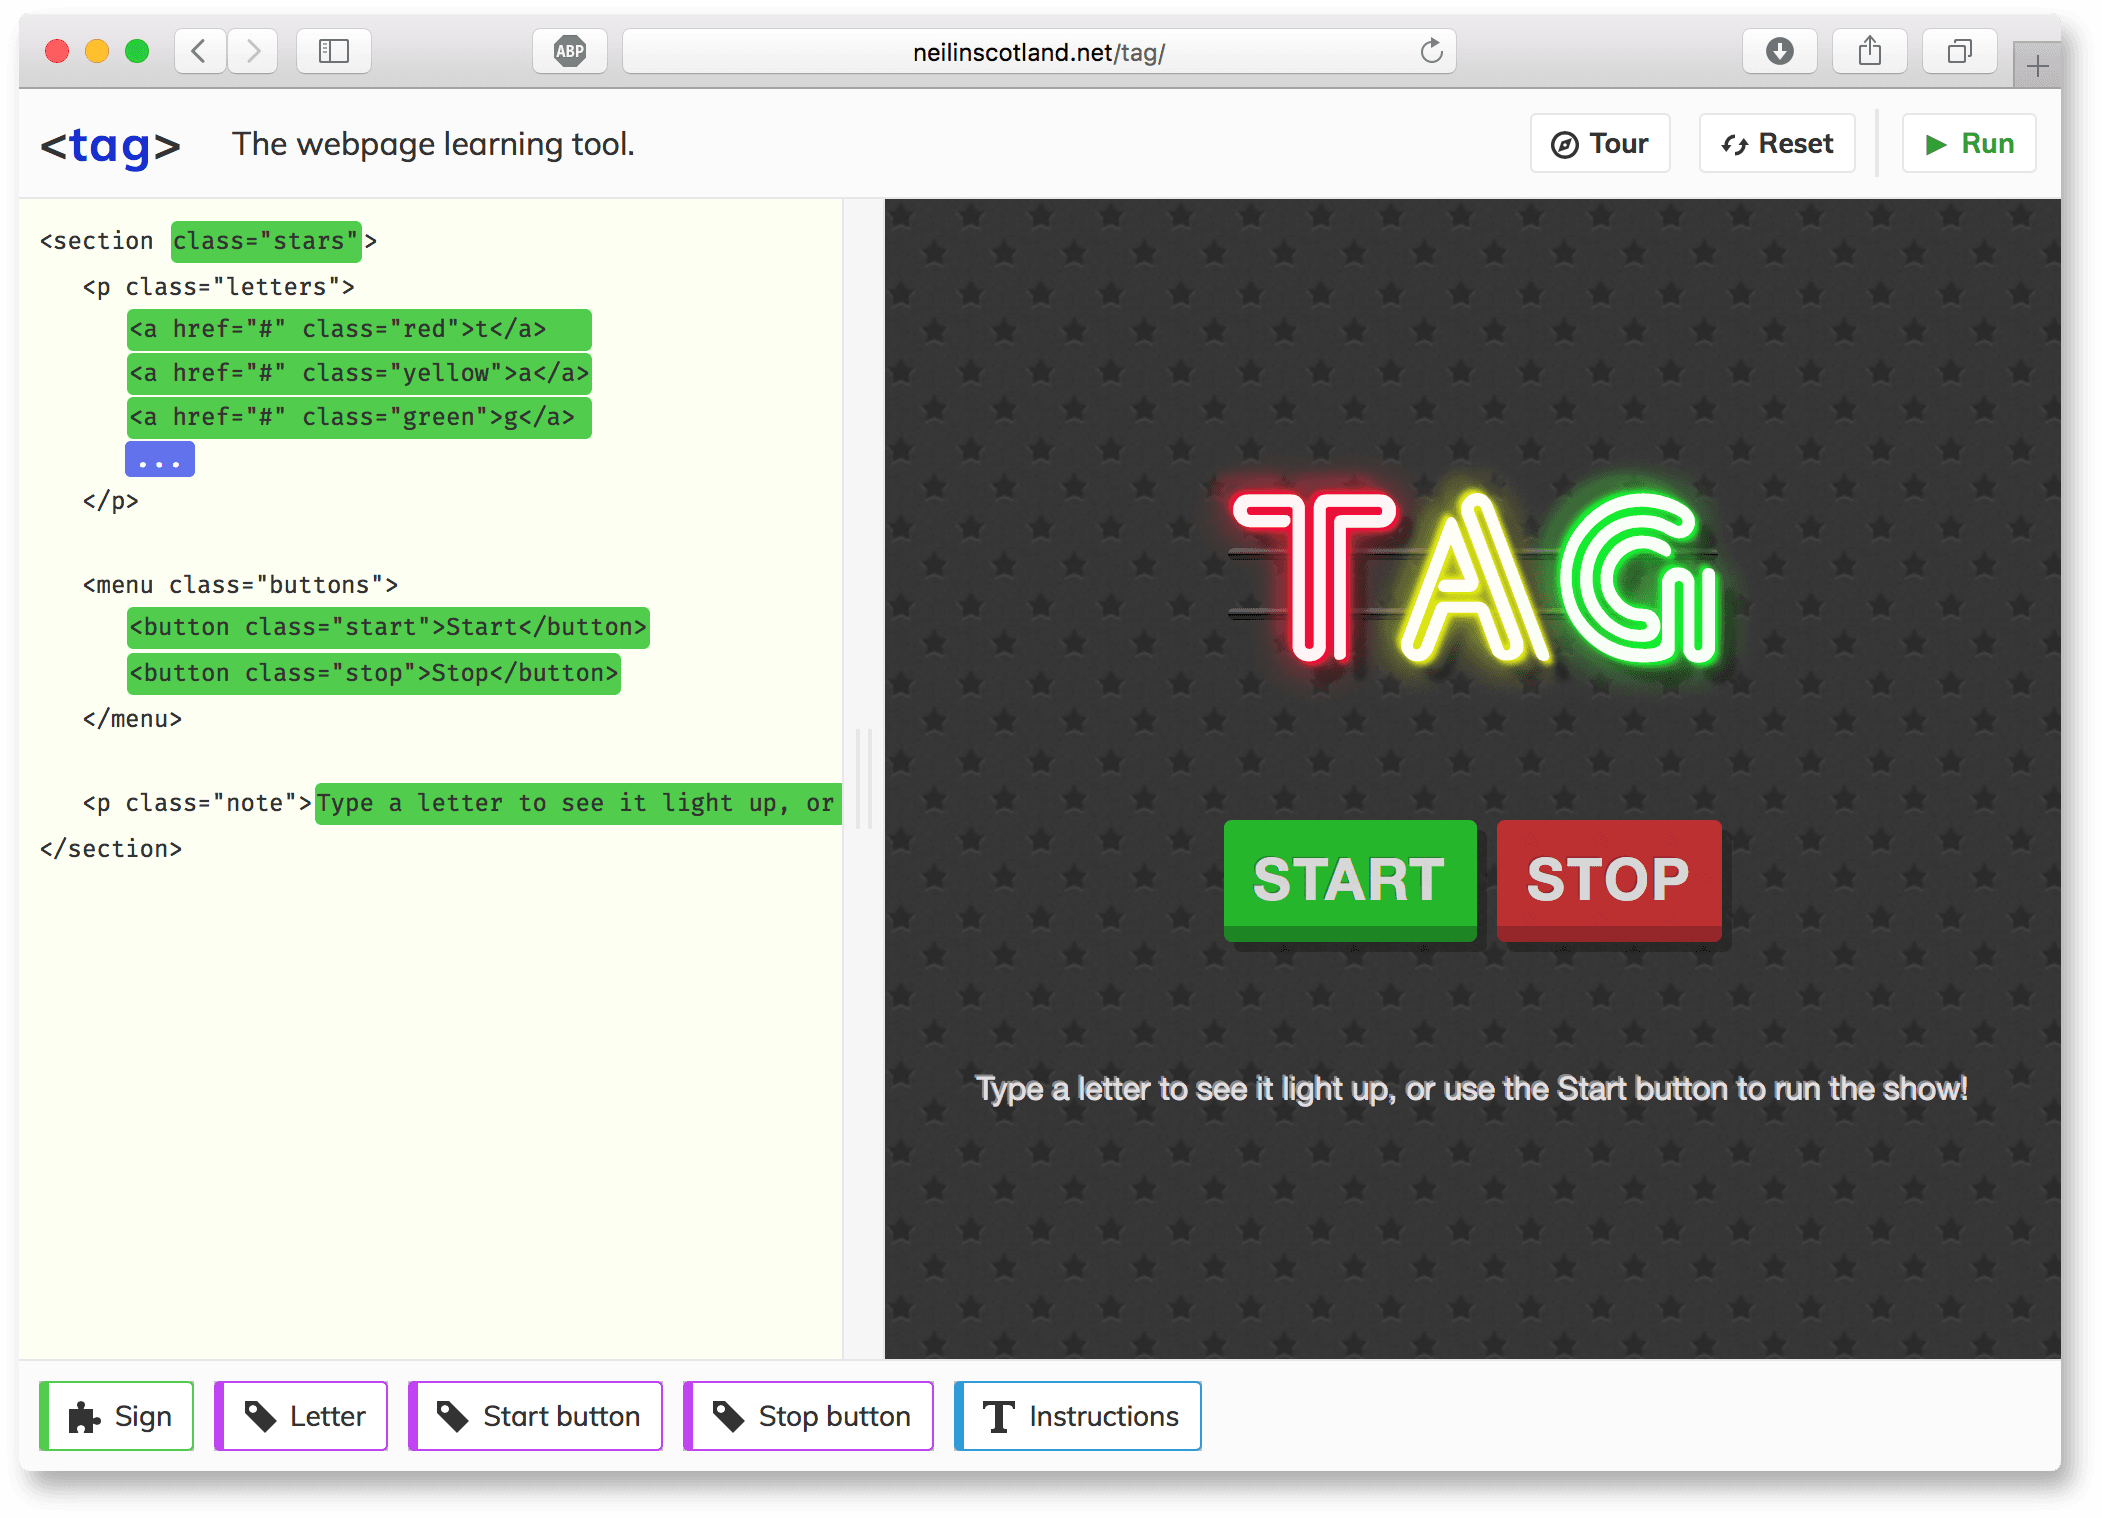The image size is (2102, 1518).
Task: Reload page using refresh icon
Action: click(x=1431, y=51)
